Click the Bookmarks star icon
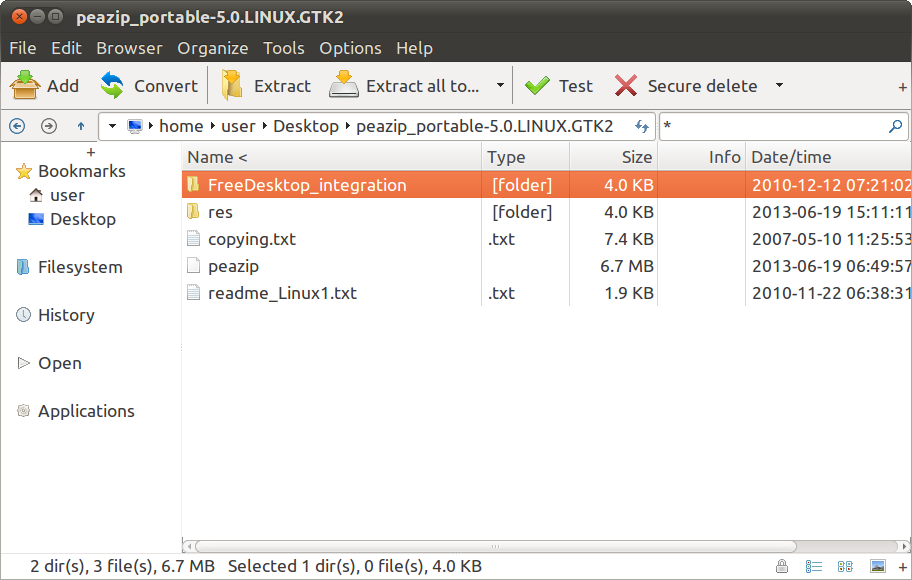 24,172
